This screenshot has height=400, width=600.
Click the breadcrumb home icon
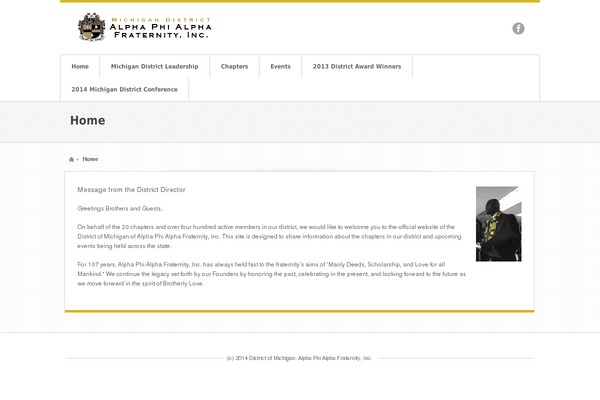[71, 159]
